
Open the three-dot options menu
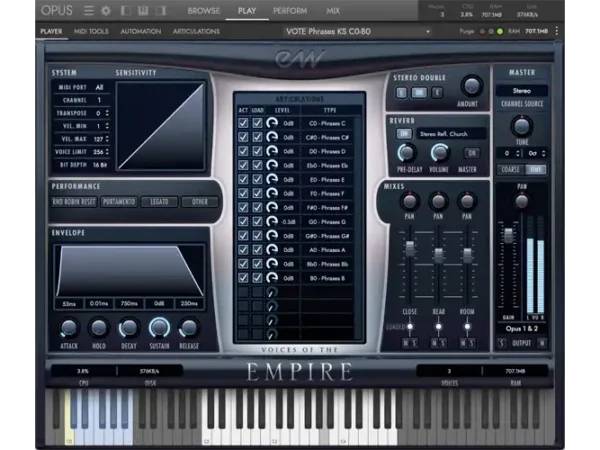557,31
